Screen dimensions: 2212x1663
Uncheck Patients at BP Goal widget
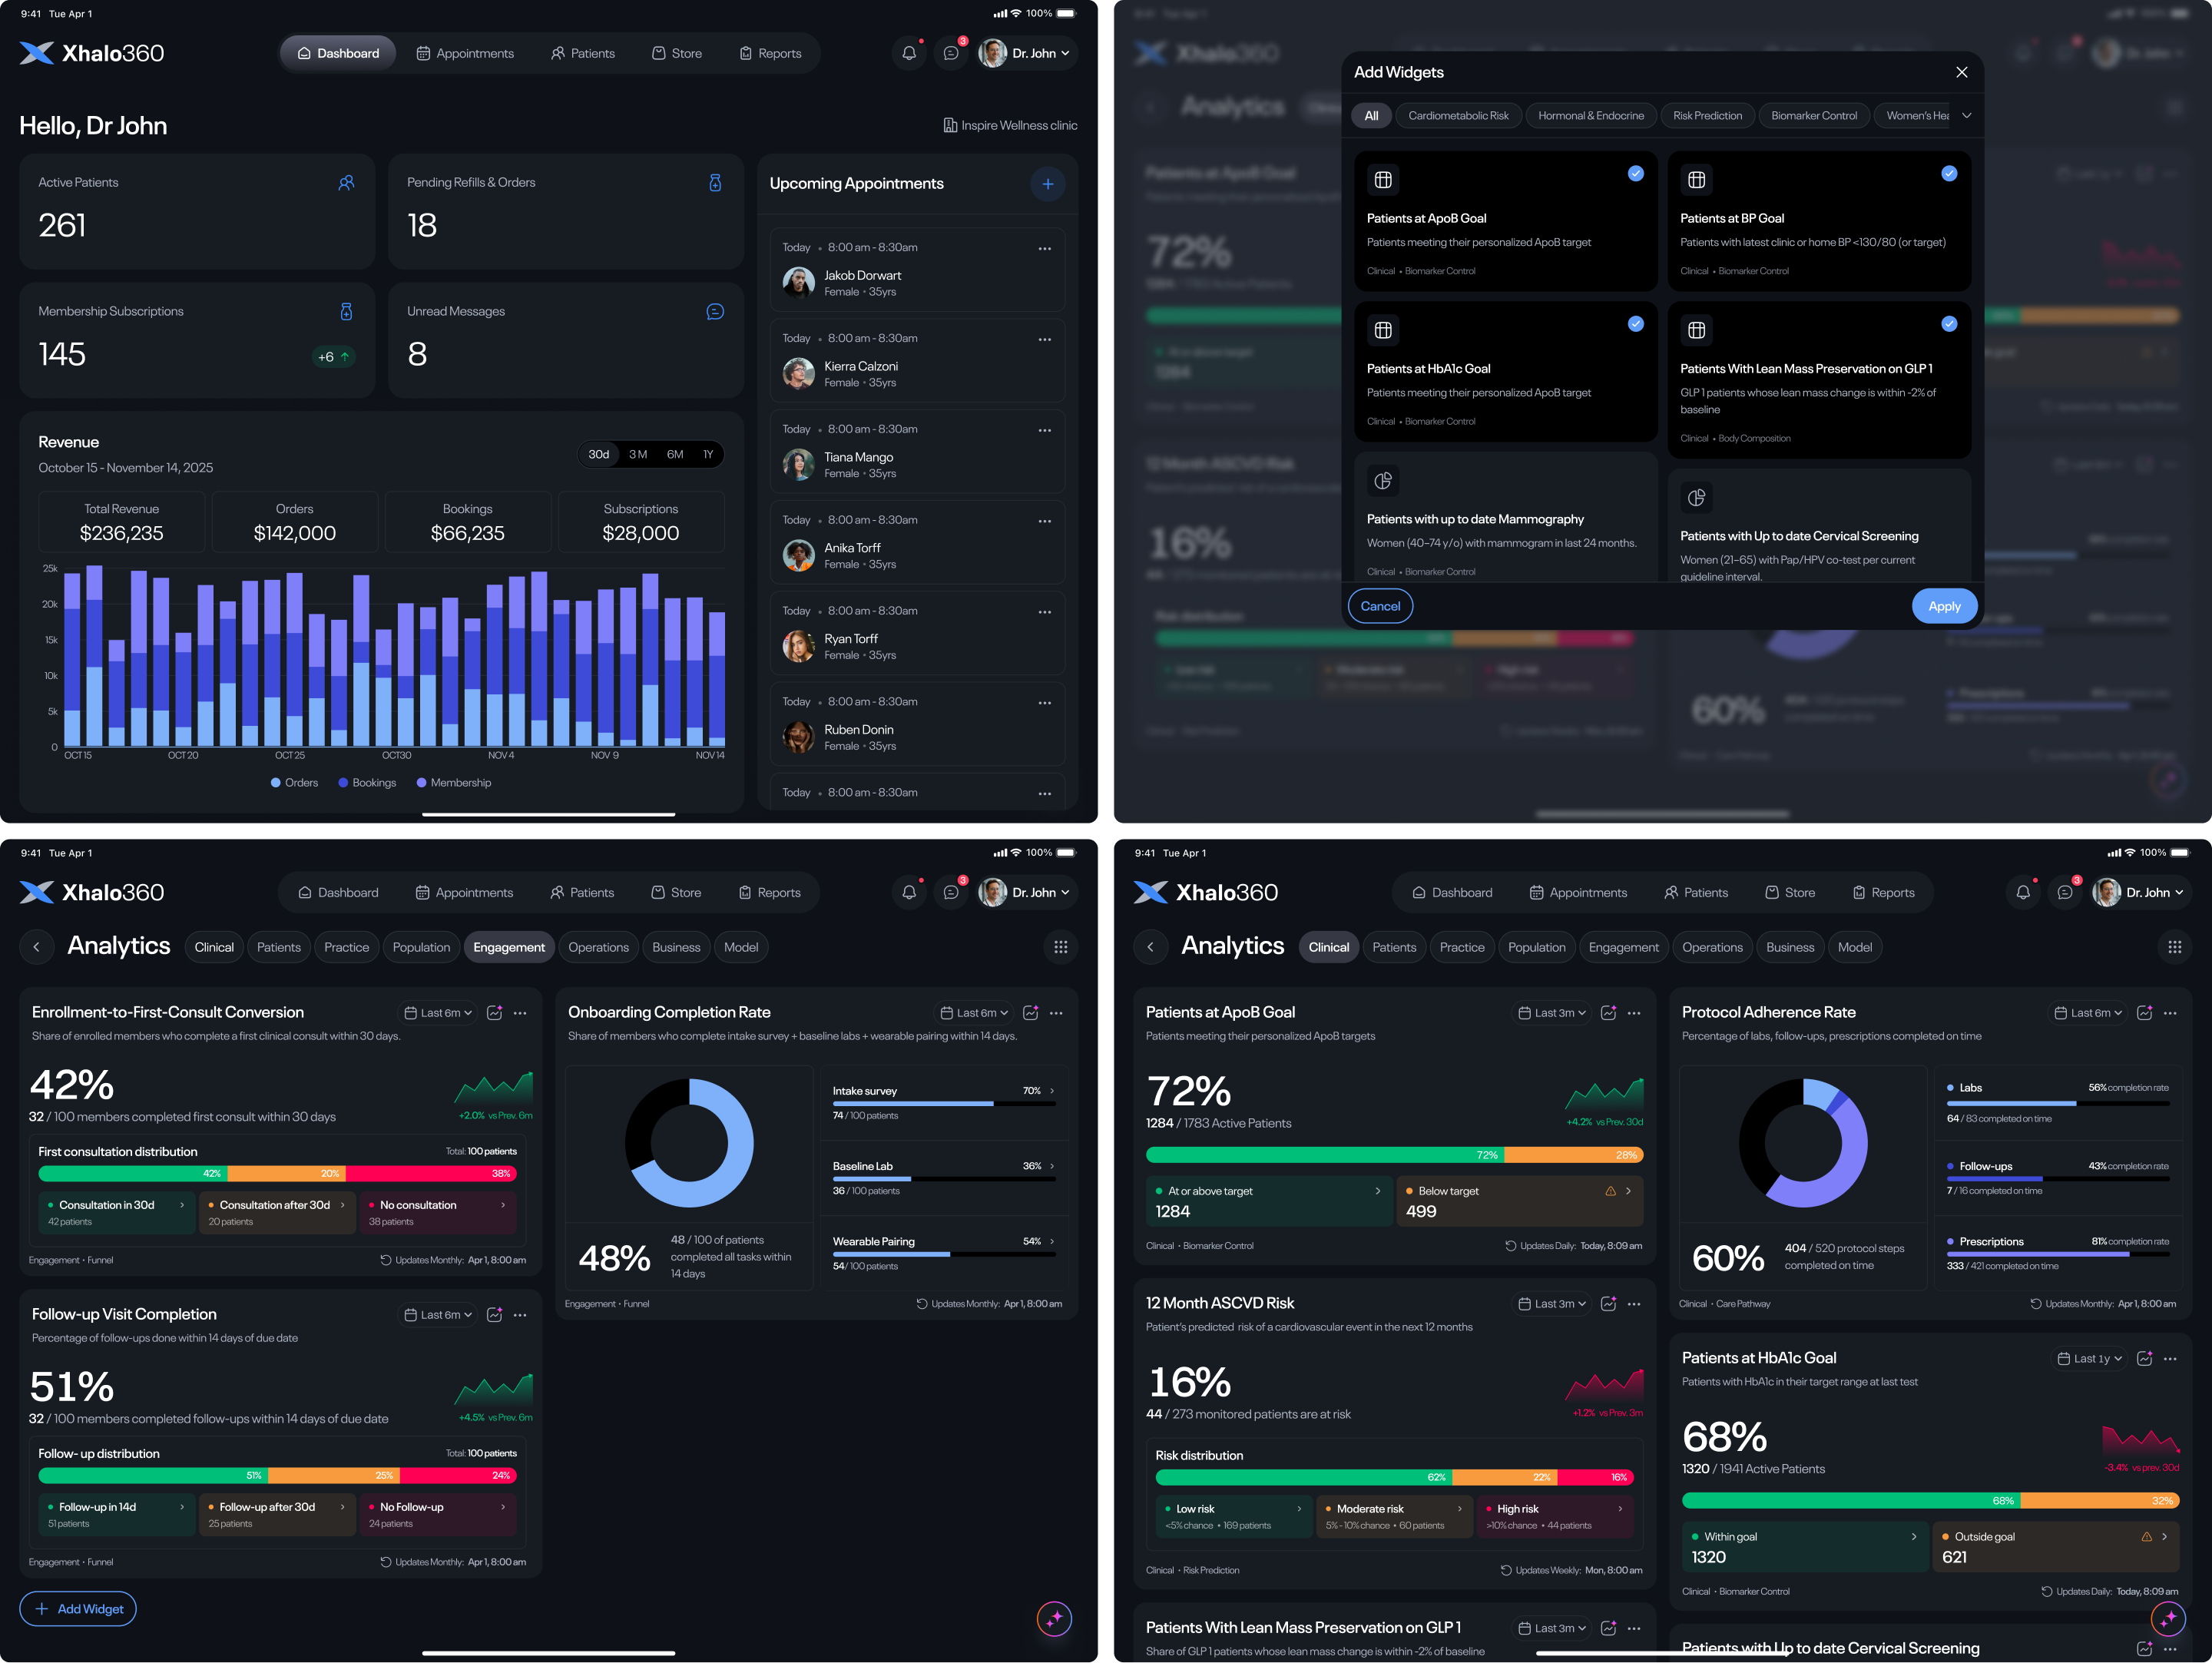[x=1949, y=173]
